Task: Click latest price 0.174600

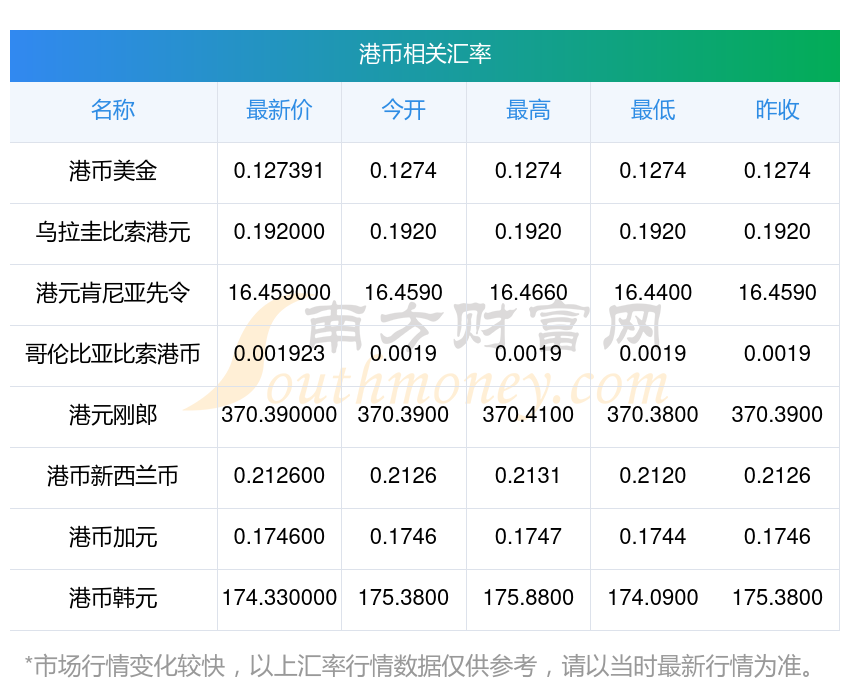Action: click(279, 537)
